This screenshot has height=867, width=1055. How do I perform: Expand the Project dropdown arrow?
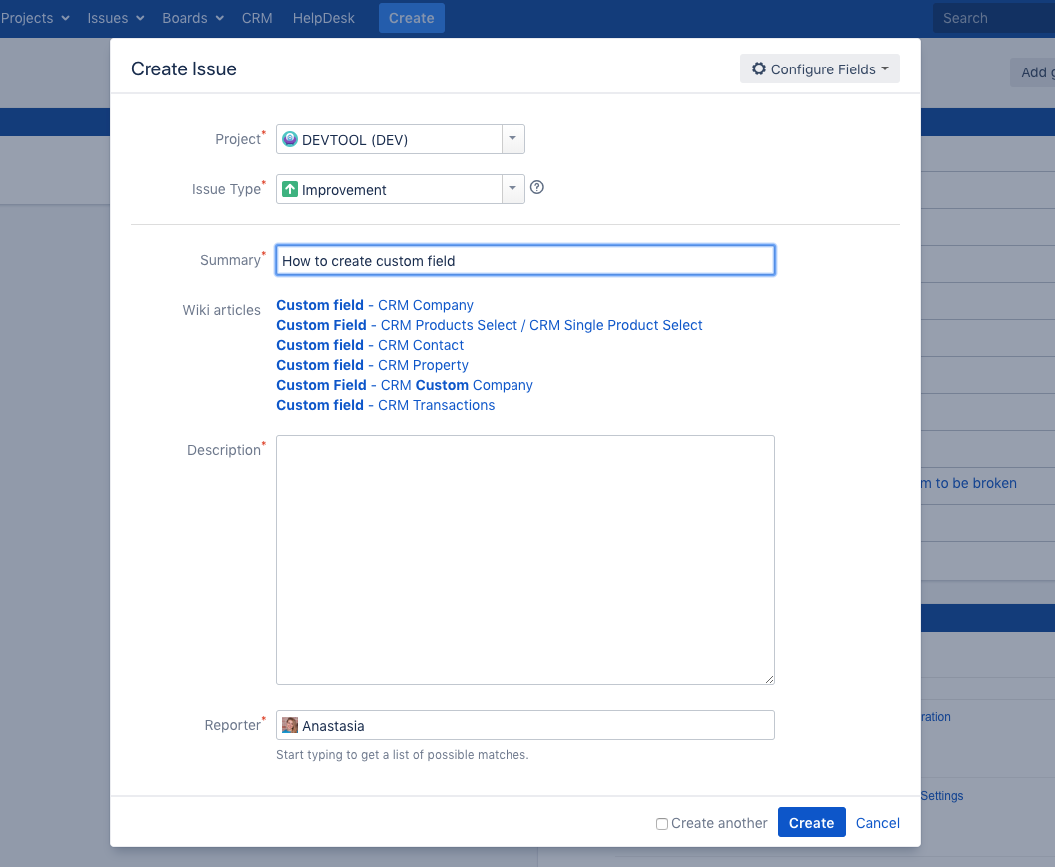coord(512,140)
